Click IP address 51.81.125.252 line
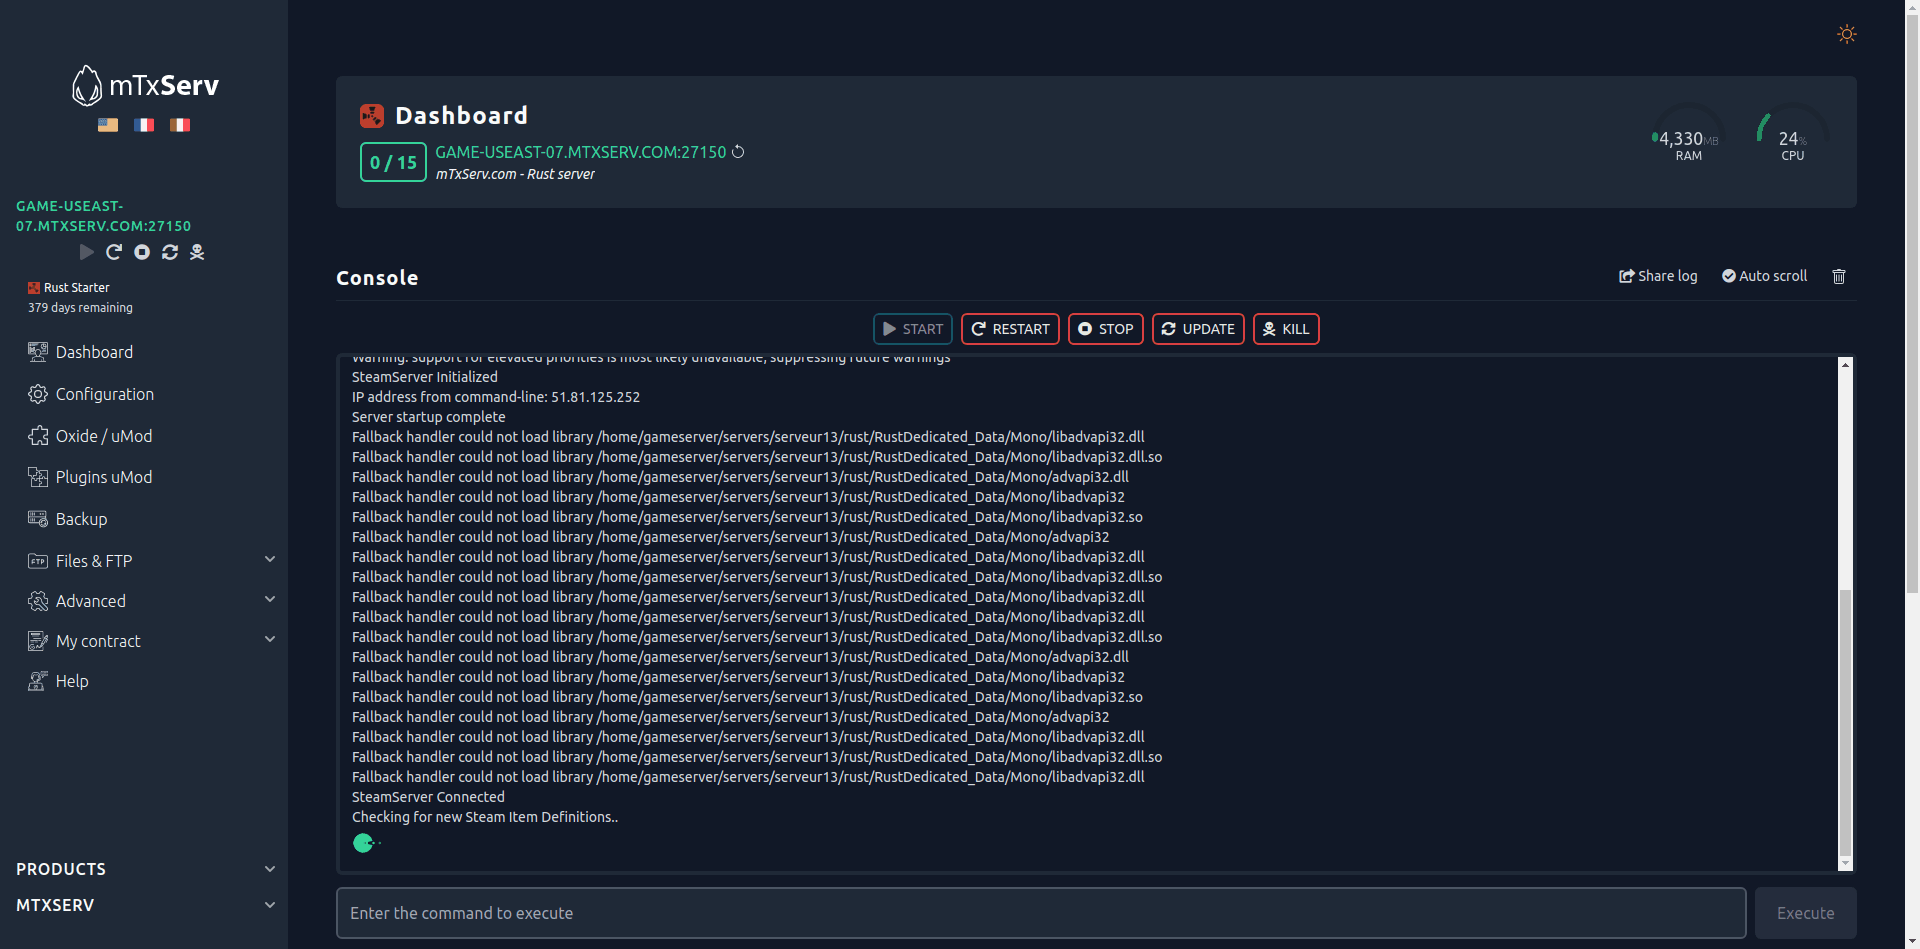 495,397
